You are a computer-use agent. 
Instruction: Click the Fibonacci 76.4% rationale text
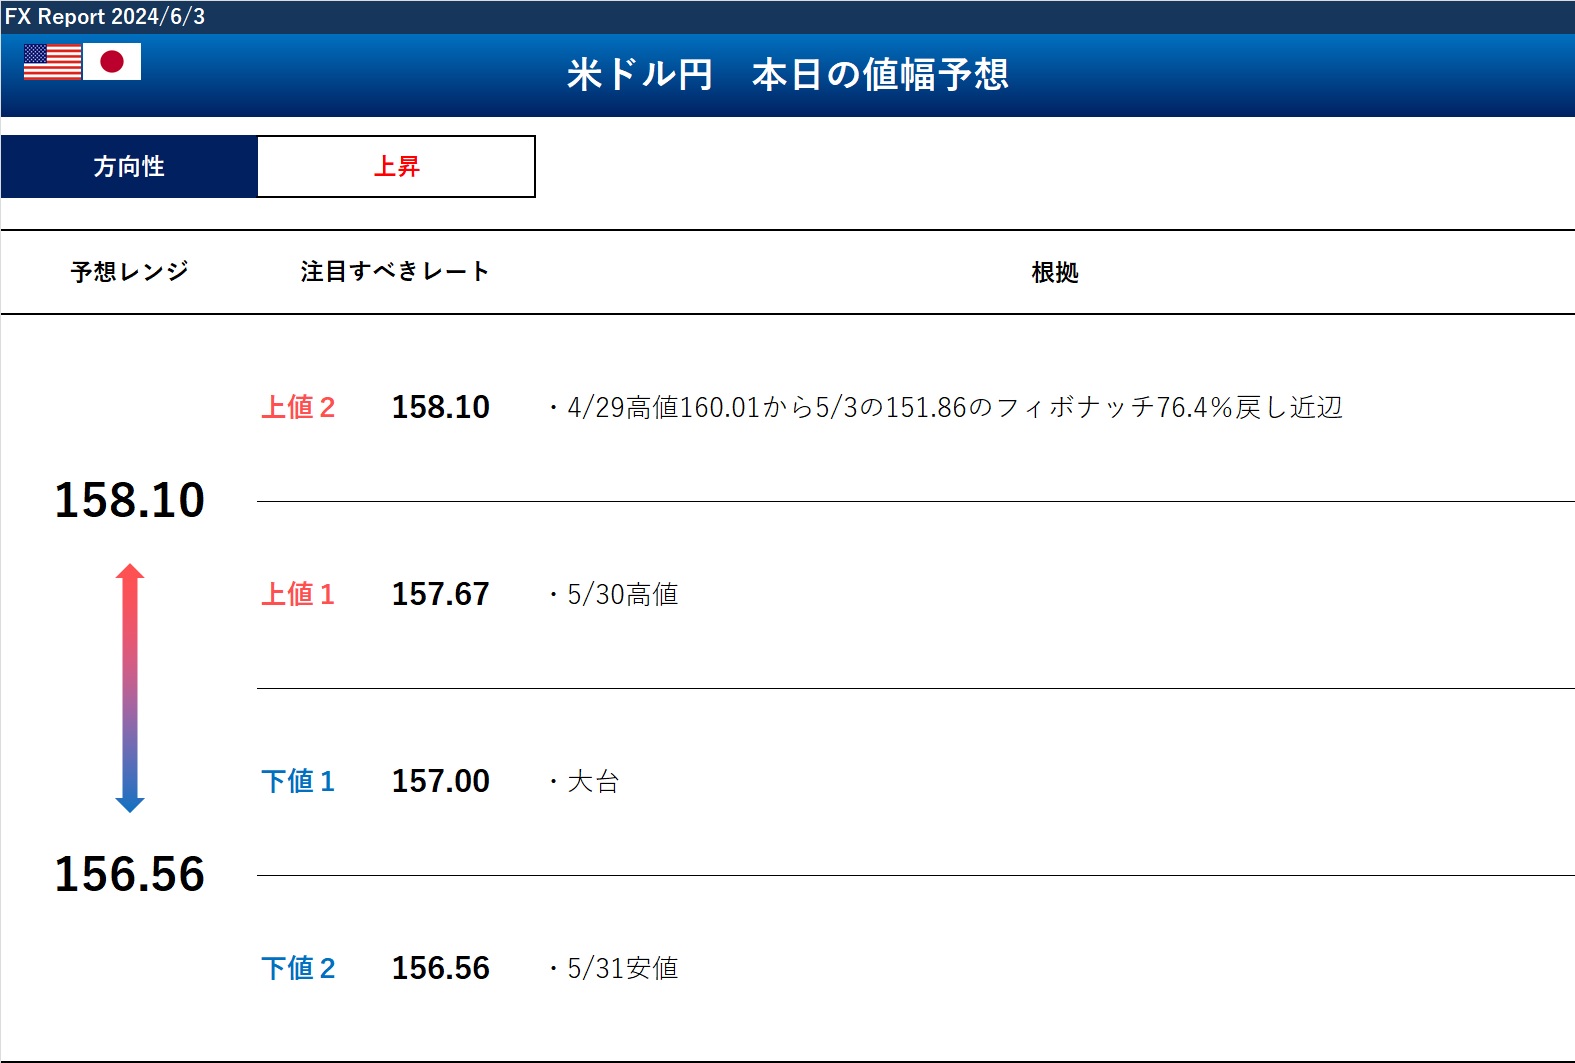(945, 408)
